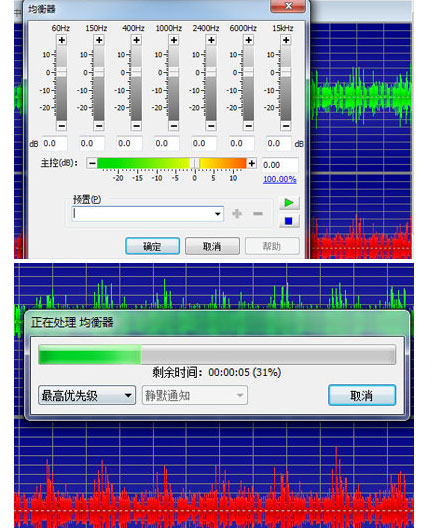Click 15kHz band slider handle
Screen dimensions: 433x528
(286, 72)
